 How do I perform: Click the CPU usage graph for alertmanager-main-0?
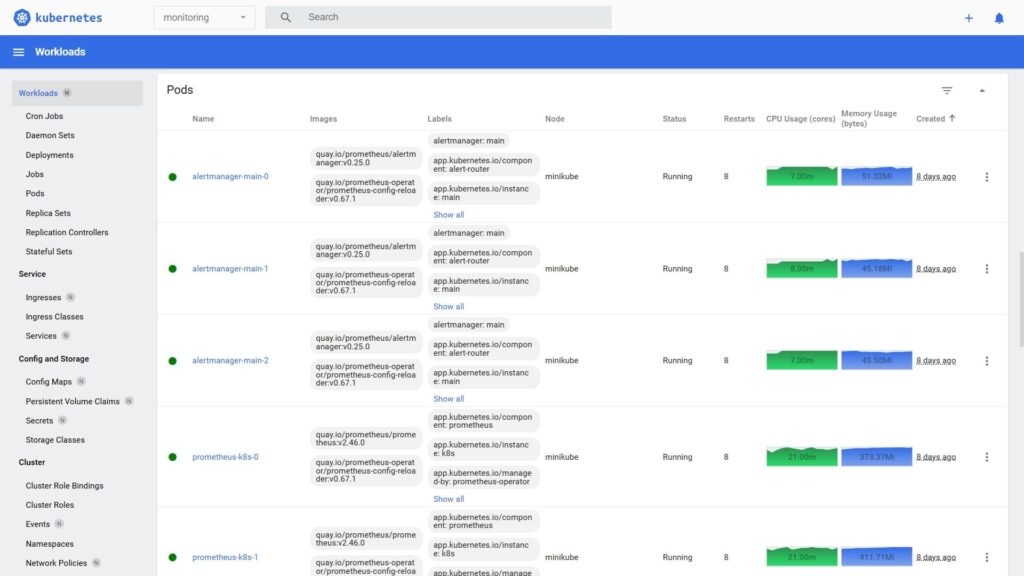801,176
